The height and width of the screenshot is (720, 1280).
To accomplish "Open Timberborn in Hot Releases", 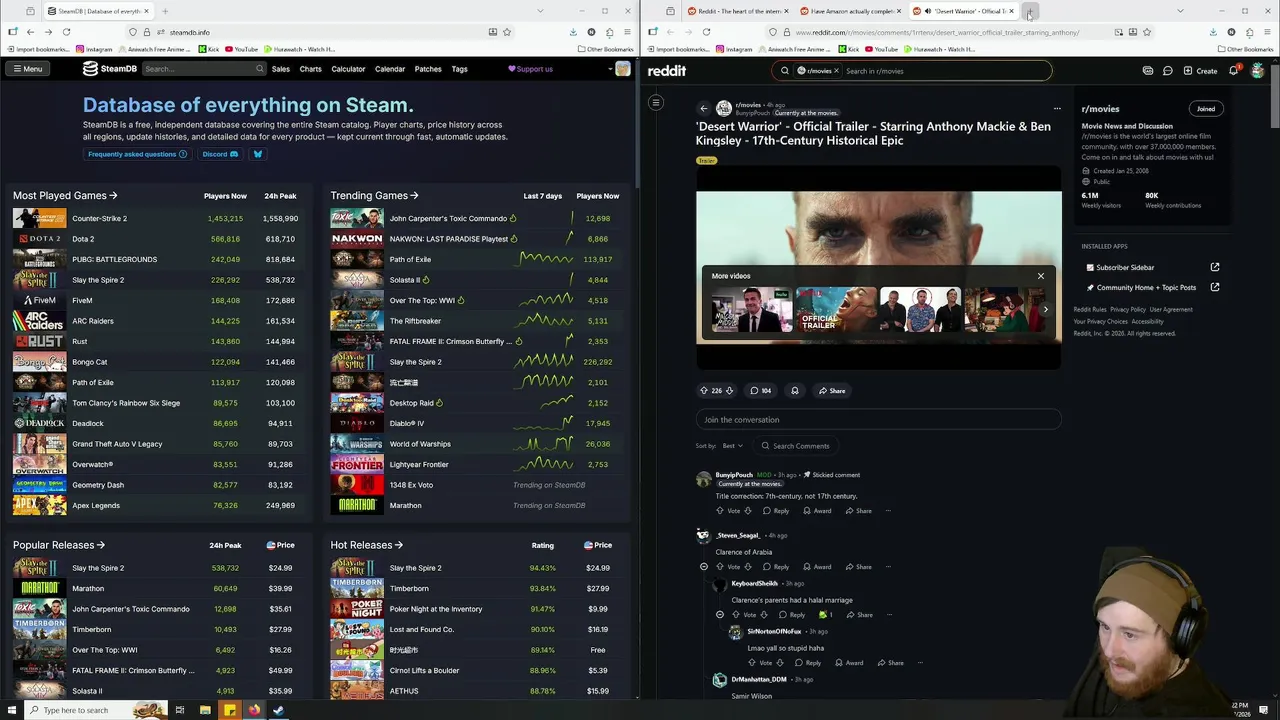I will [x=409, y=588].
